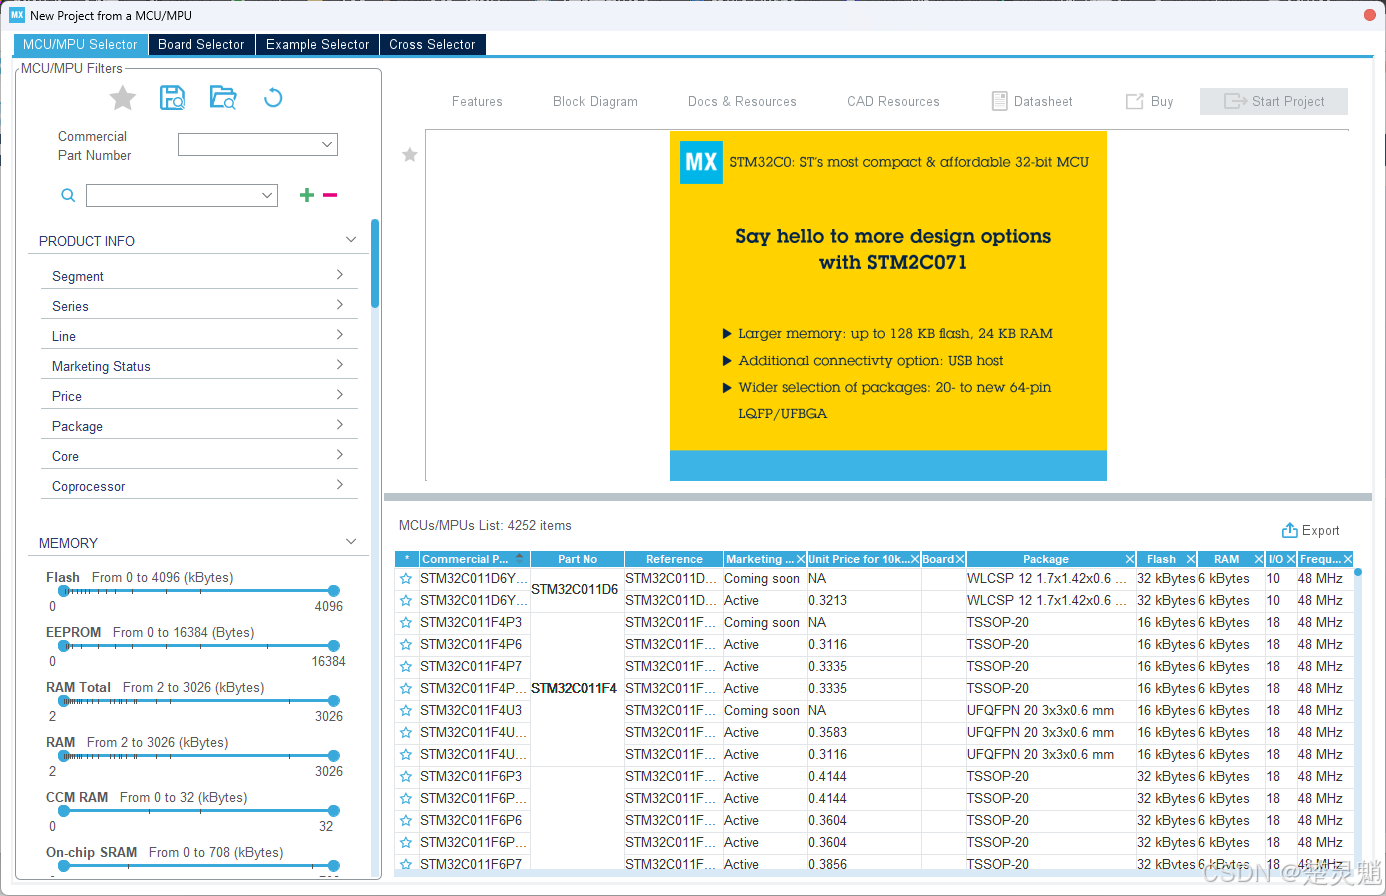Close the Unit Price column with its X
The width and height of the screenshot is (1386, 896).
pyautogui.click(x=915, y=559)
